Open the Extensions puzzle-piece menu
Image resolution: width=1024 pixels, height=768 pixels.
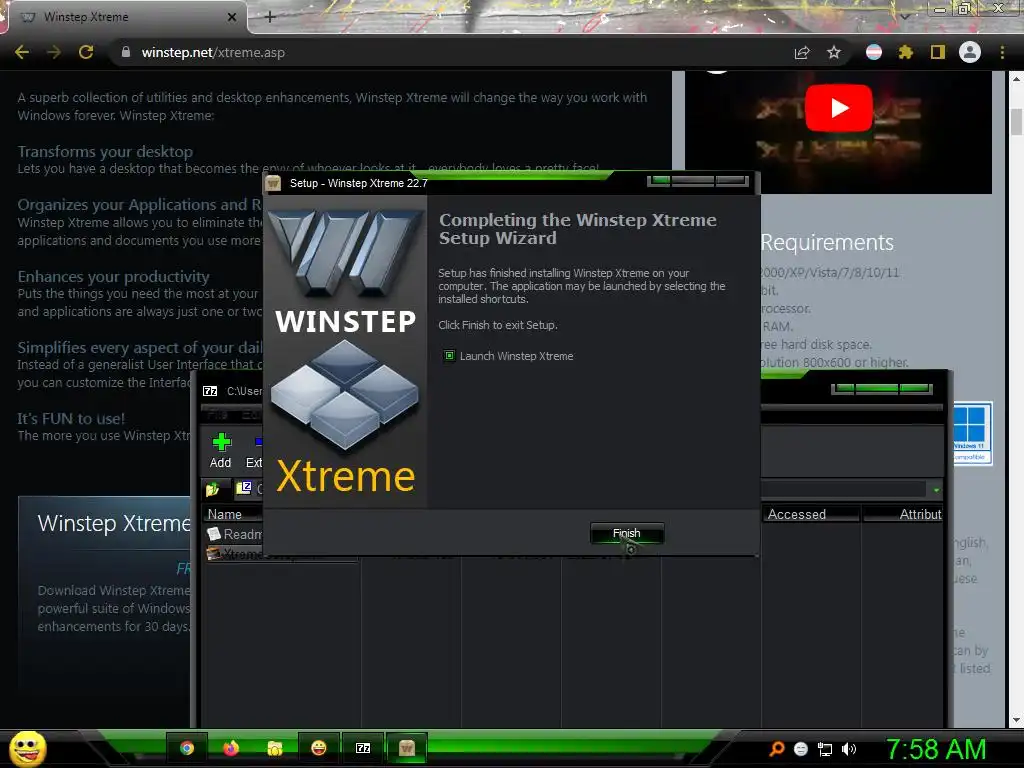pos(905,52)
